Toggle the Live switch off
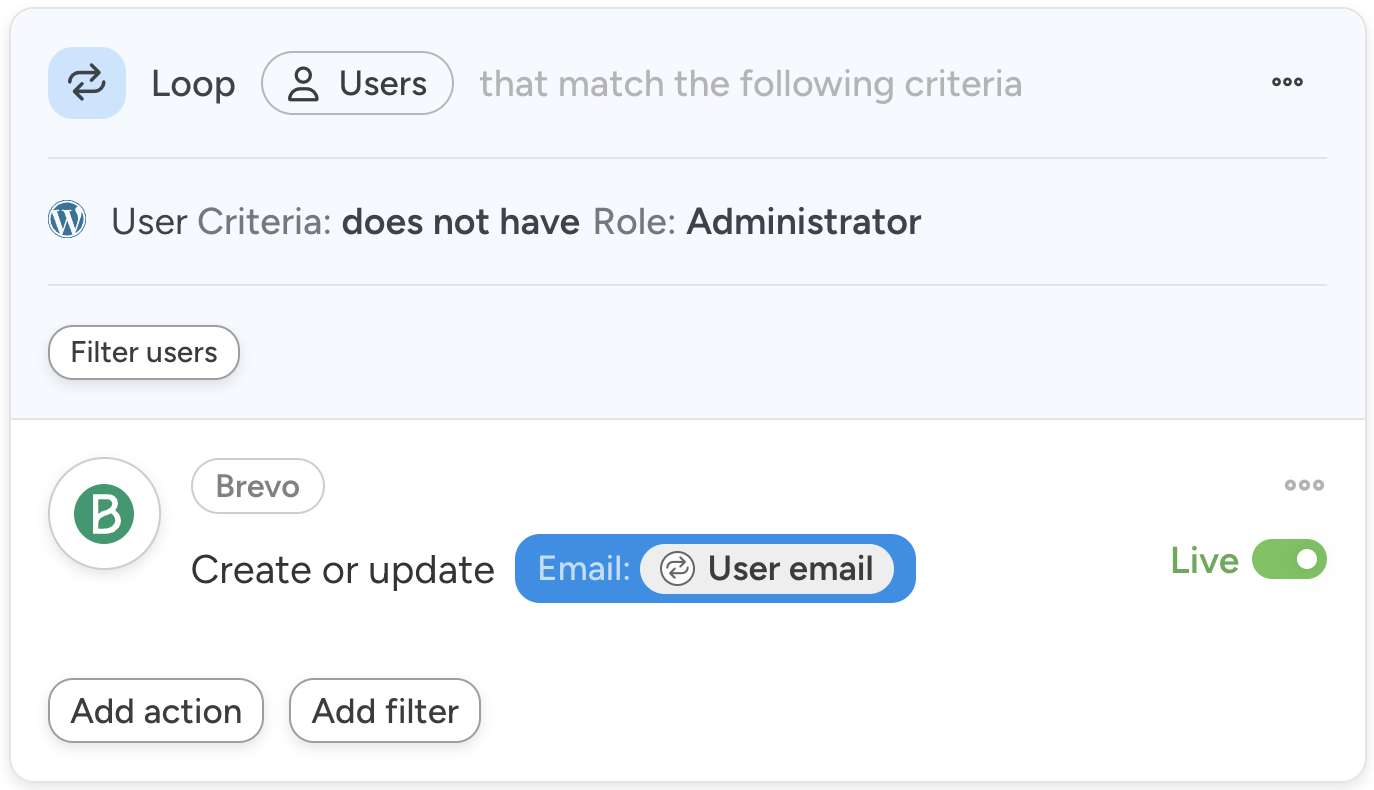 click(x=1289, y=560)
